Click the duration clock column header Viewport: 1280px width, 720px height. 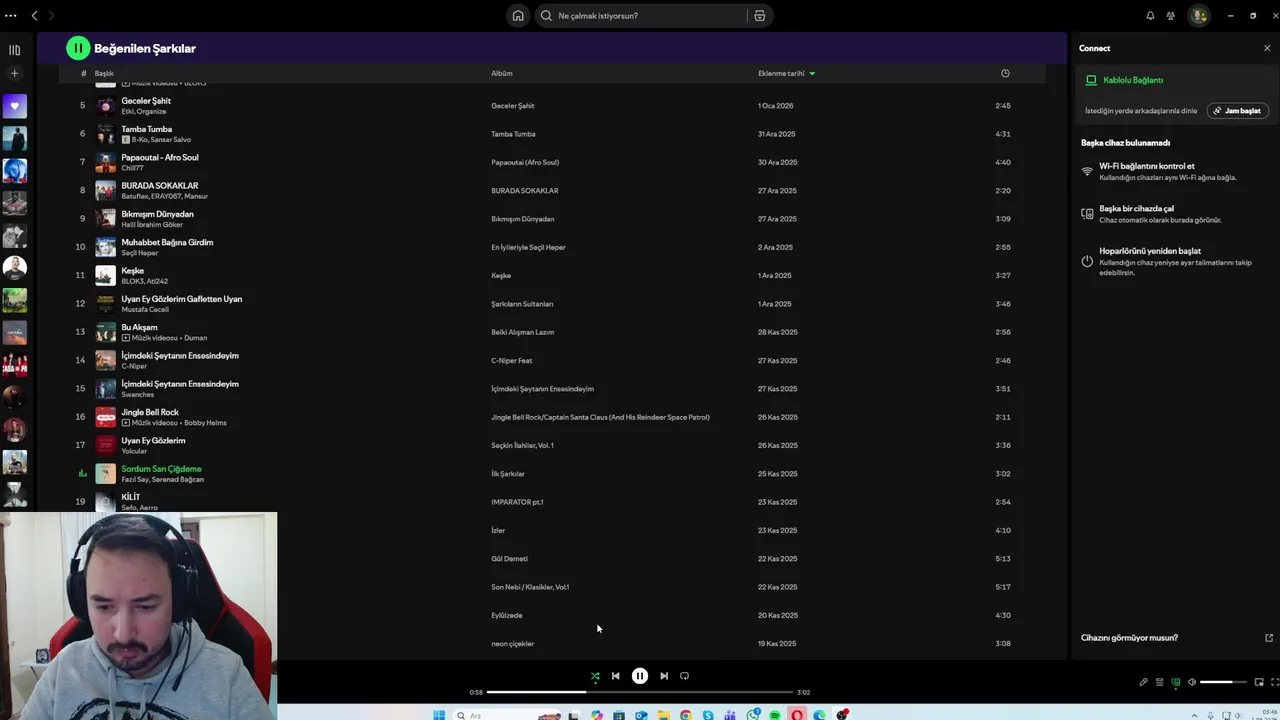tap(1005, 73)
